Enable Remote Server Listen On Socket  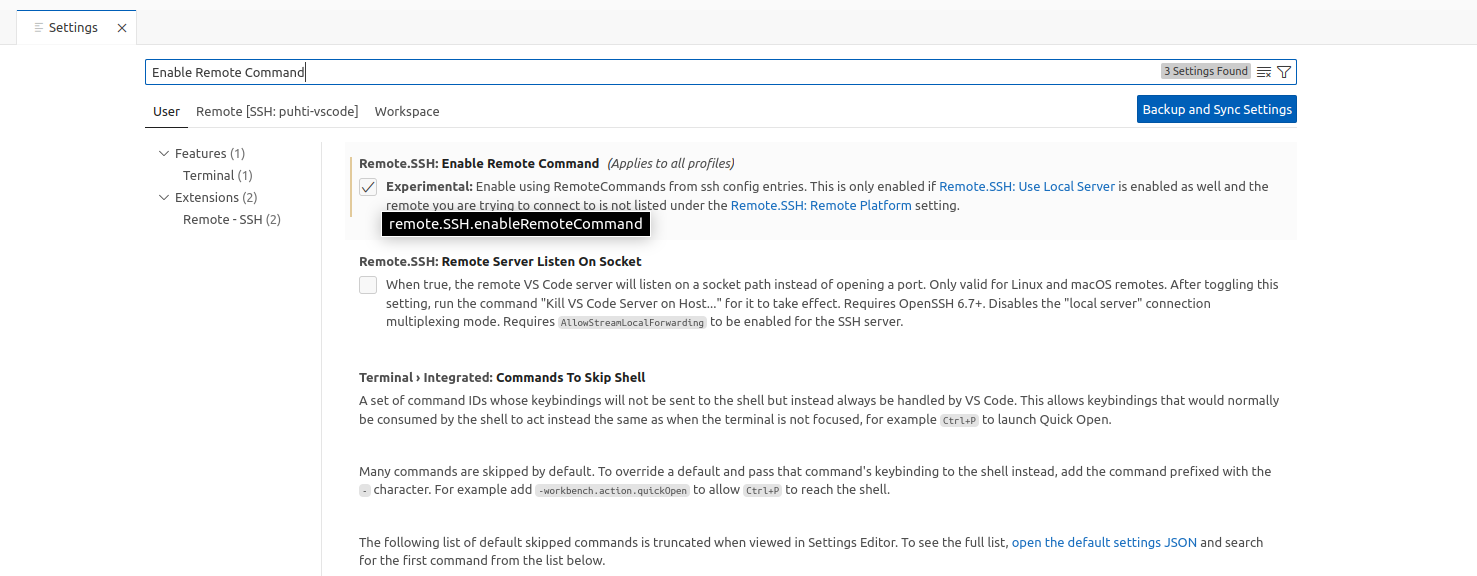[x=367, y=285]
